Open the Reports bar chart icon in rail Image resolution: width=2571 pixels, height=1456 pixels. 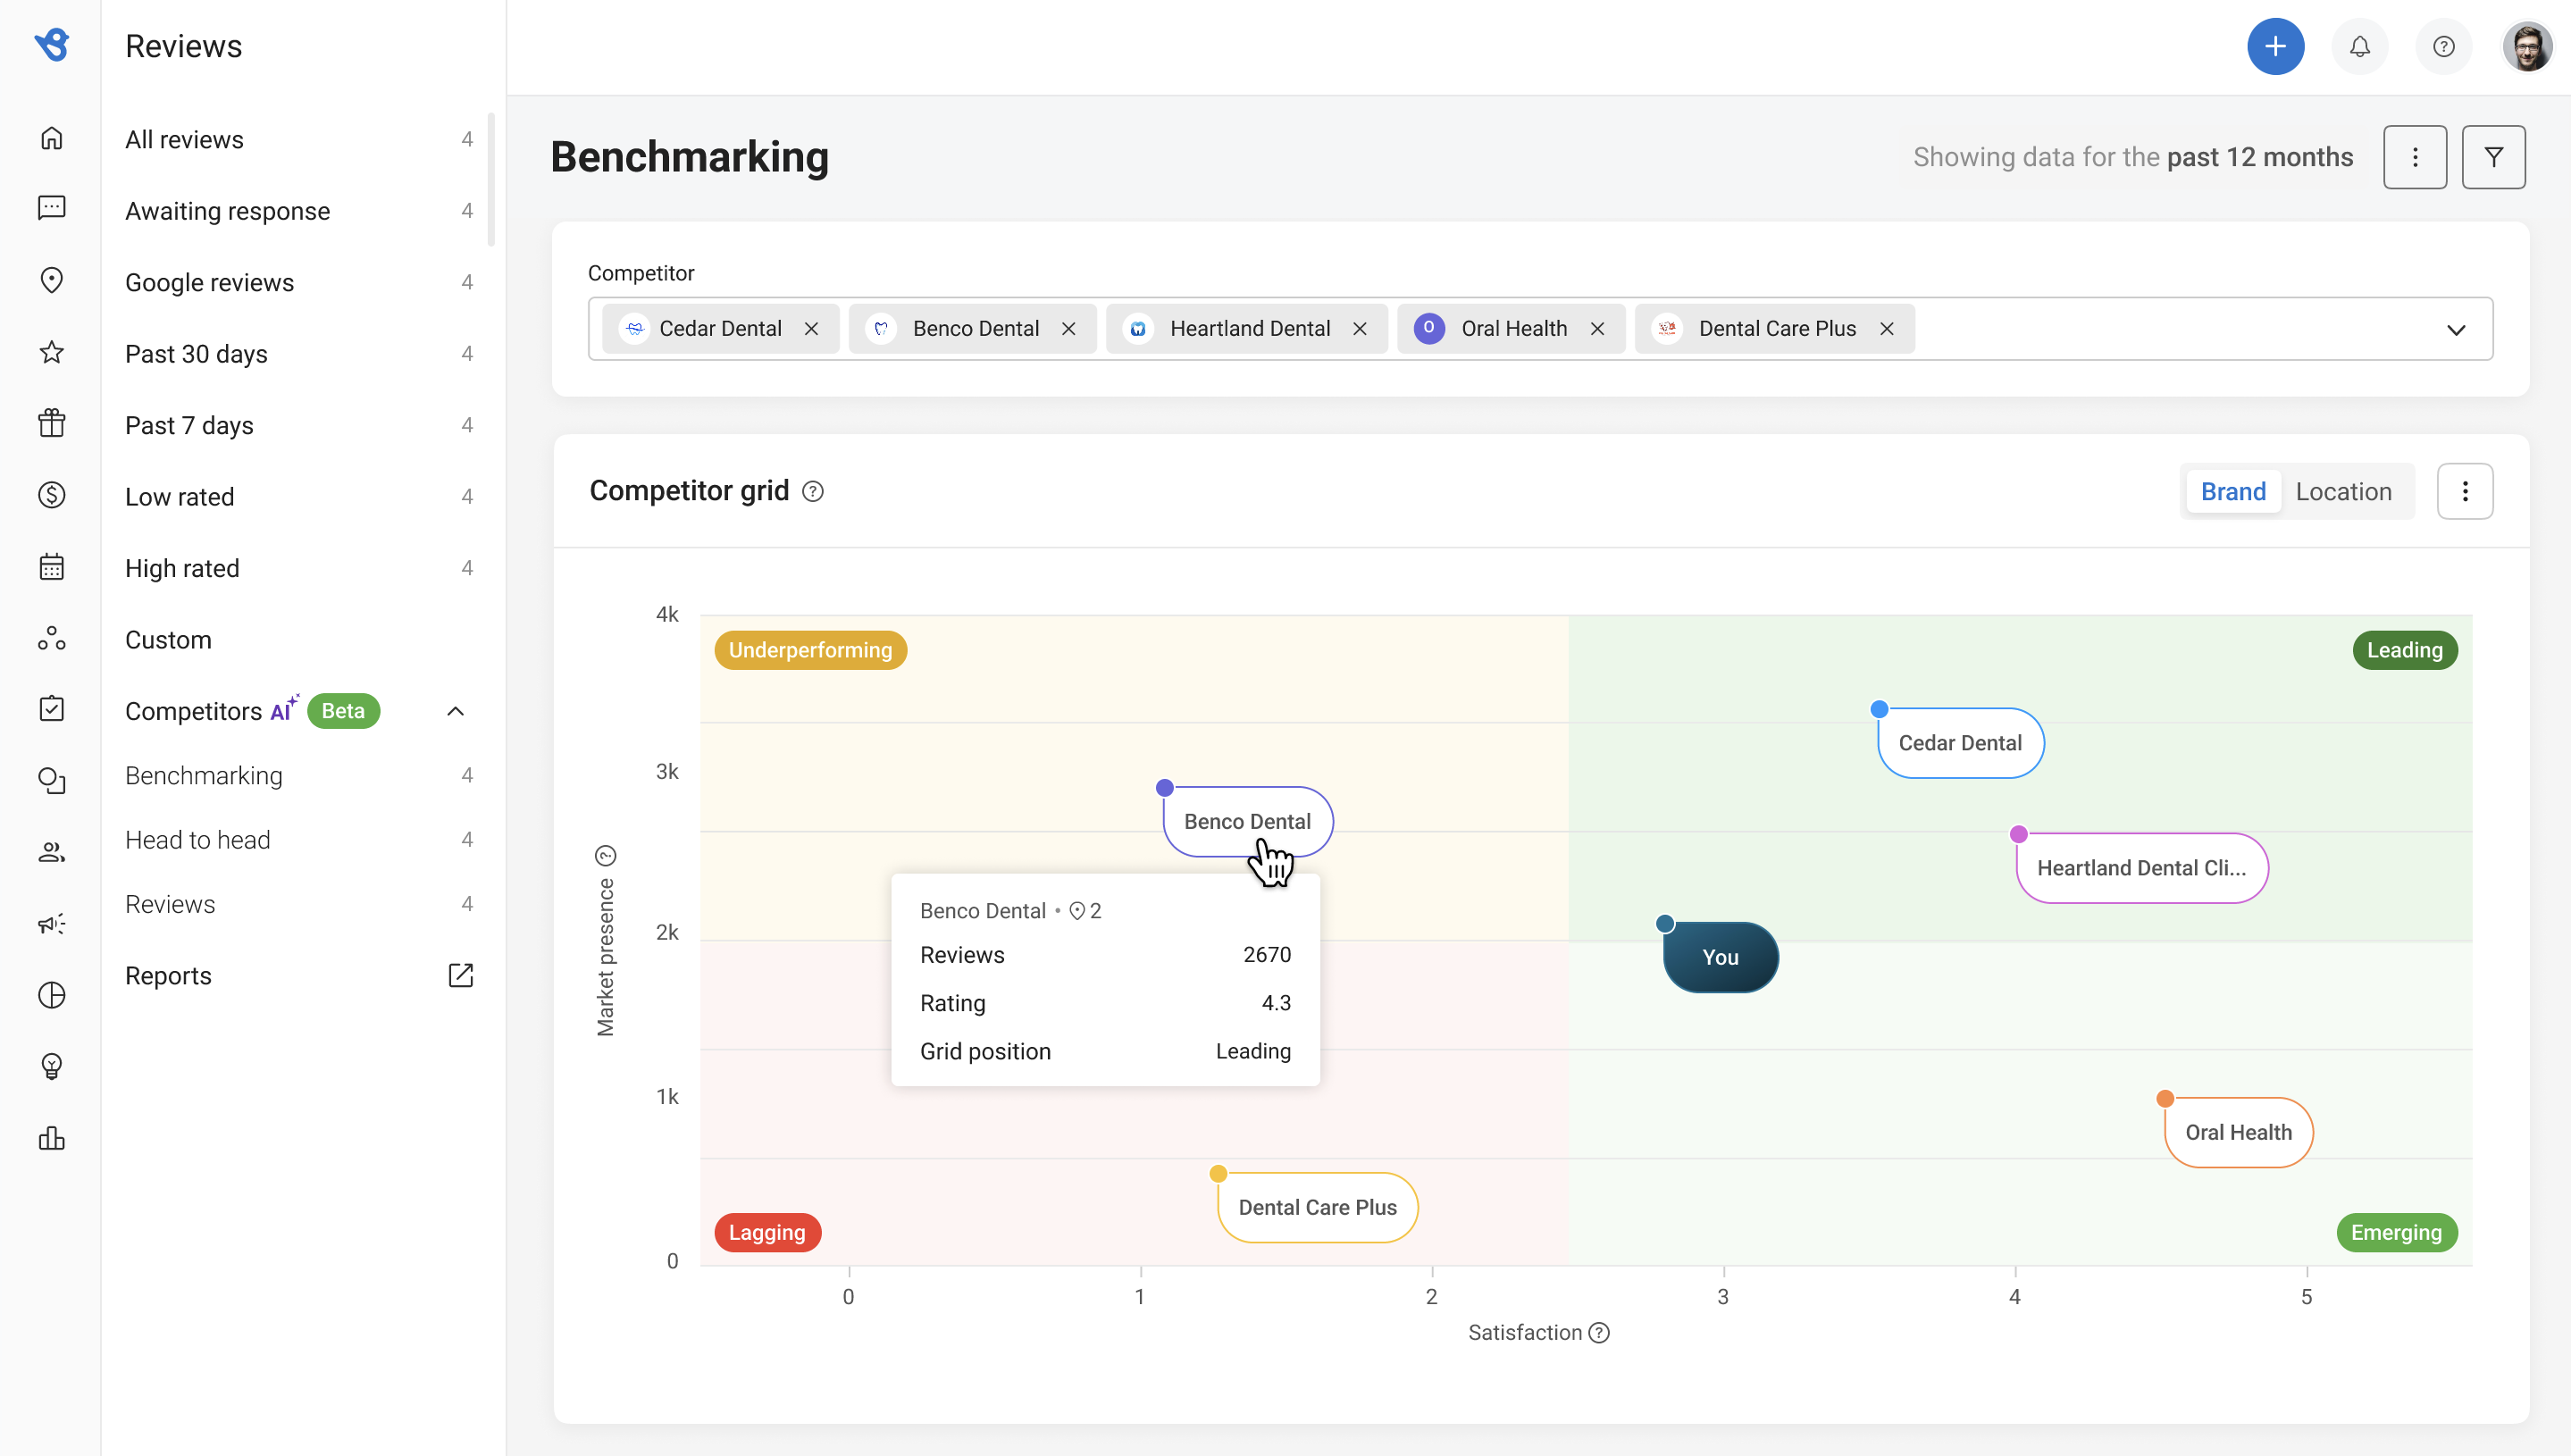51,1138
